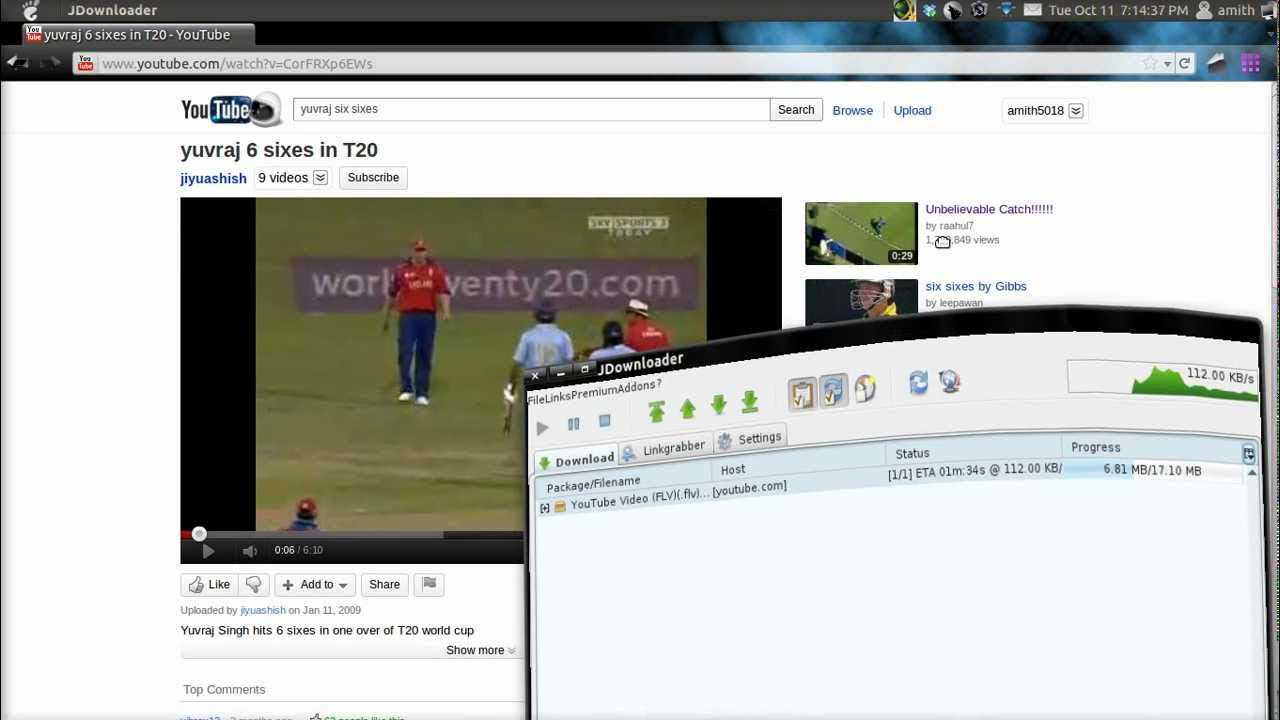
Task: Click the YouTube Search button
Action: [x=796, y=110]
